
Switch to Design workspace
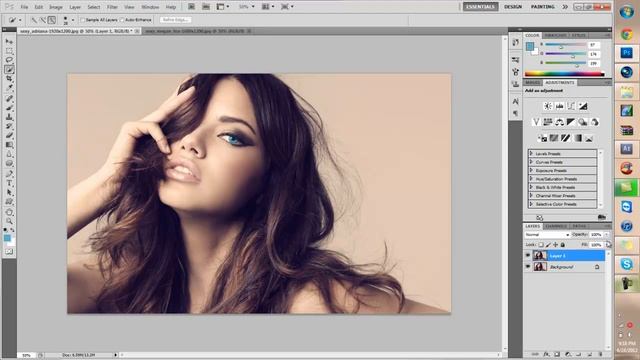click(513, 7)
